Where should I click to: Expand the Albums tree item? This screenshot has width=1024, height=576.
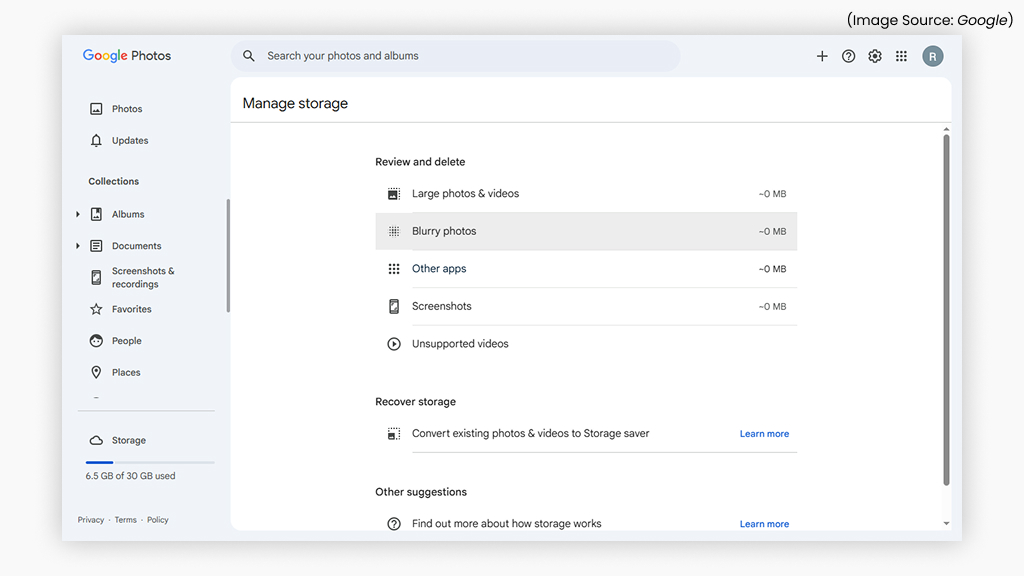[x=78, y=213]
